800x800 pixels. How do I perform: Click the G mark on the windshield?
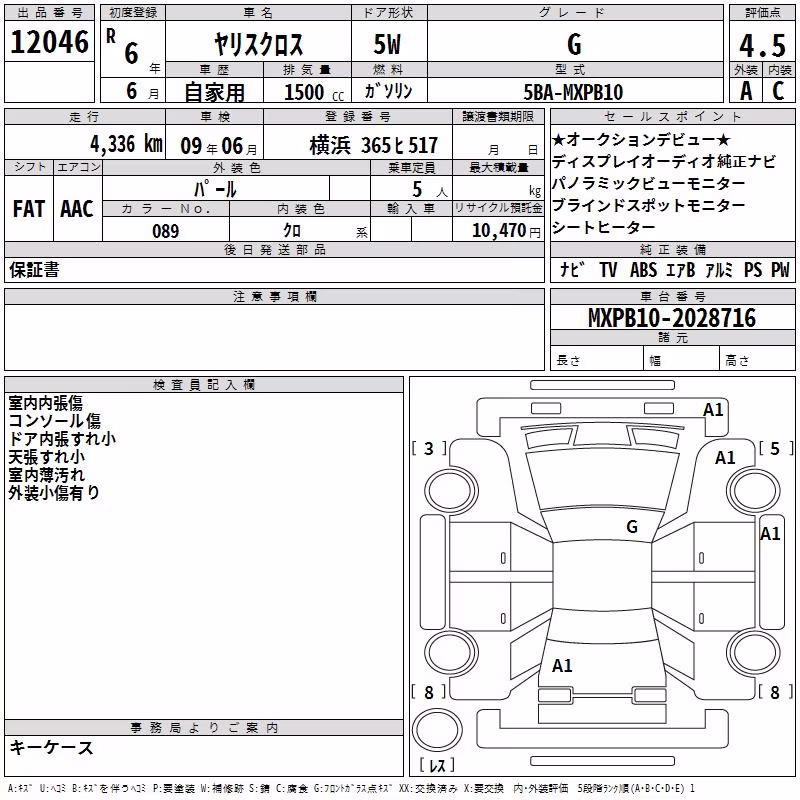632,526
